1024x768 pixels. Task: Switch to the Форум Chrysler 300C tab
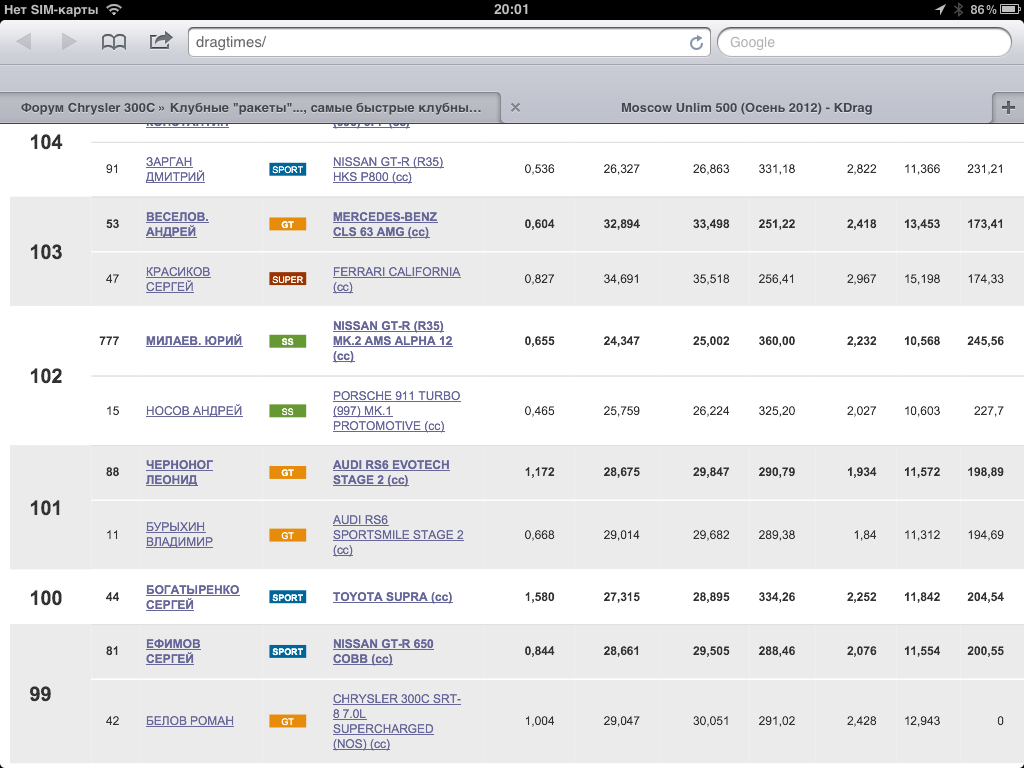pos(251,108)
